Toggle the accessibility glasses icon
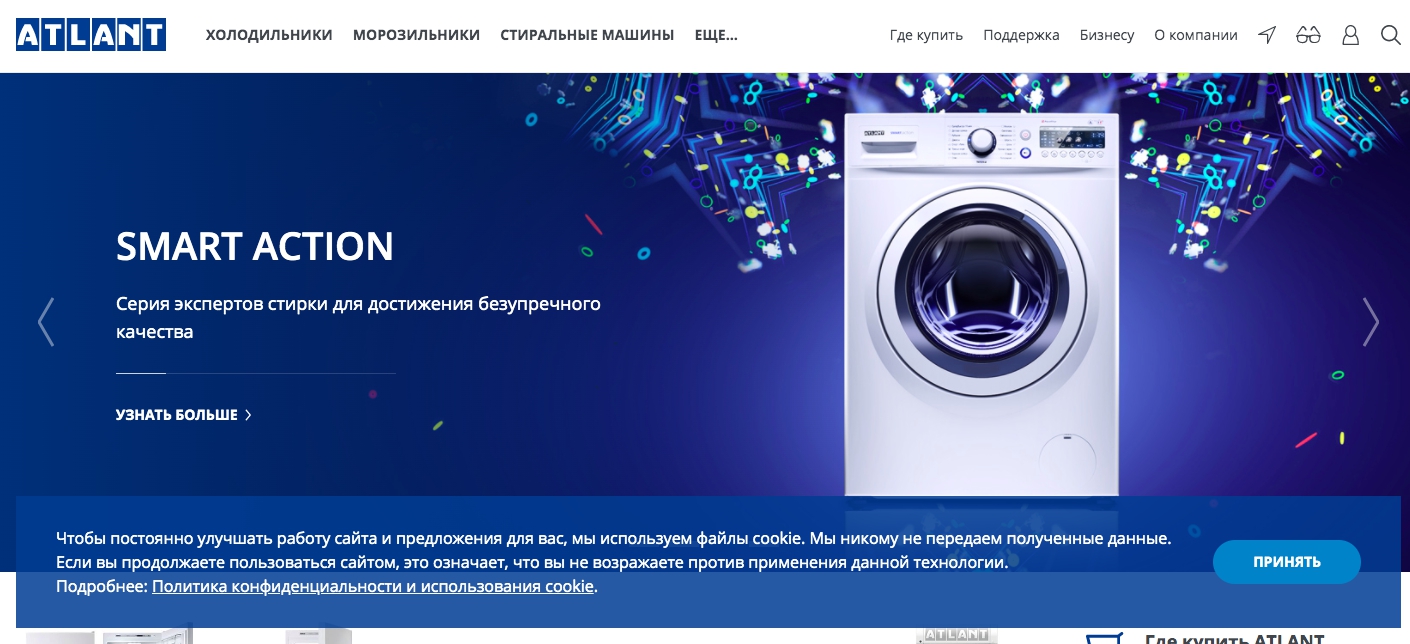 1308,35
